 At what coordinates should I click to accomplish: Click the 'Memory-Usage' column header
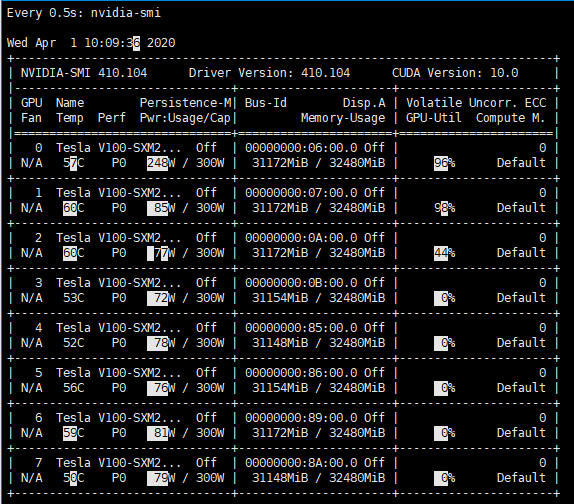[x=343, y=118]
